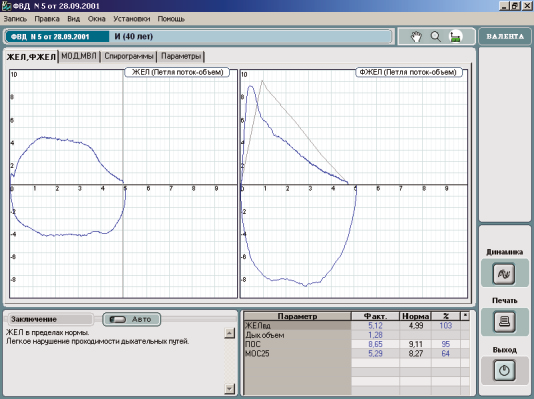
Task: Select the МОС25 parameter row
Action: [x=357, y=353]
